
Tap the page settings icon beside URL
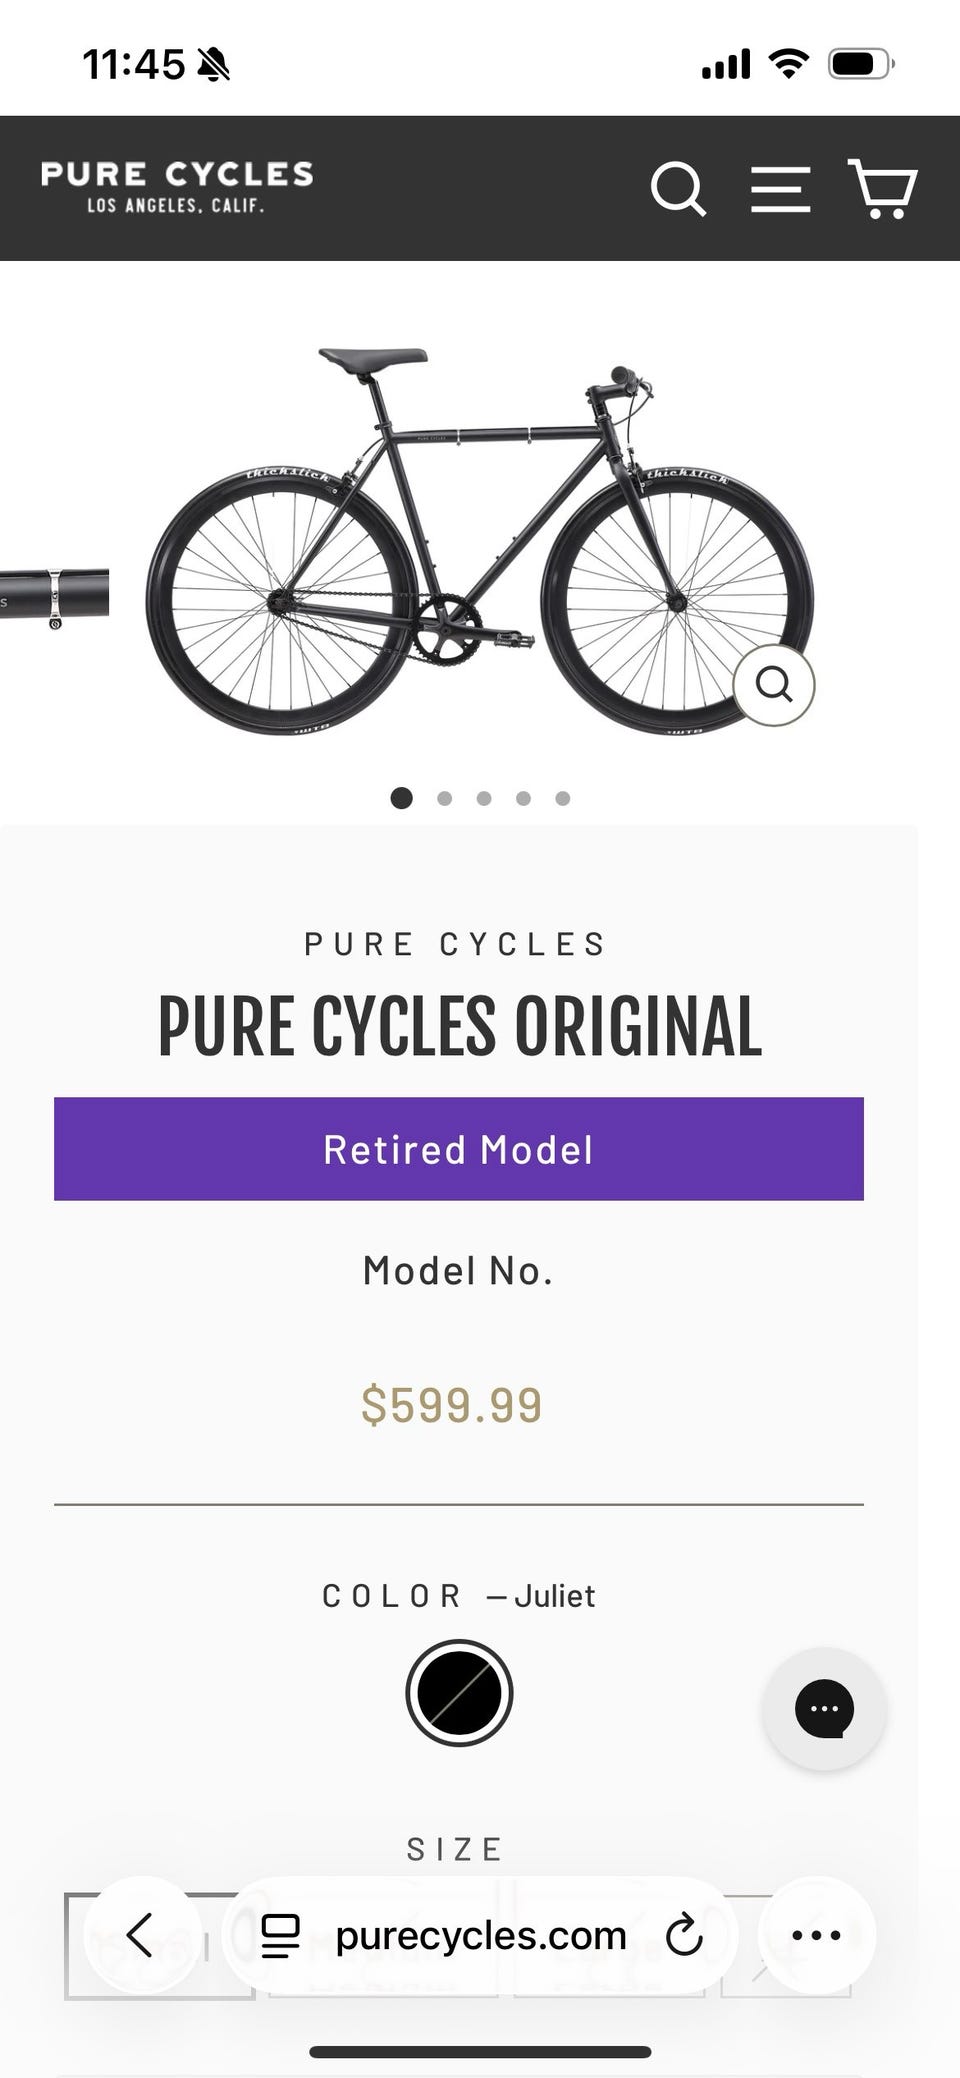280,1936
